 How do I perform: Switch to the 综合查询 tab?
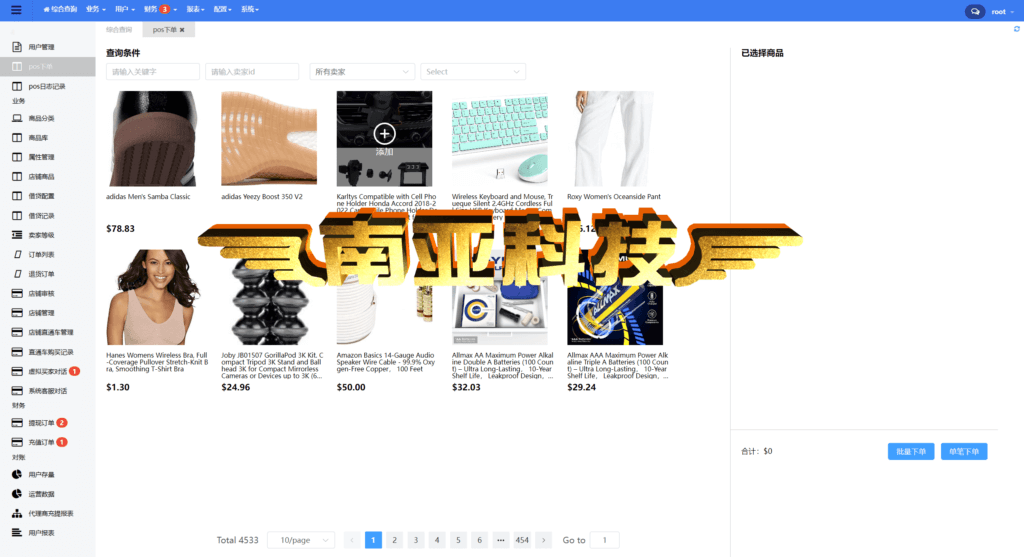pyautogui.click(x=120, y=30)
